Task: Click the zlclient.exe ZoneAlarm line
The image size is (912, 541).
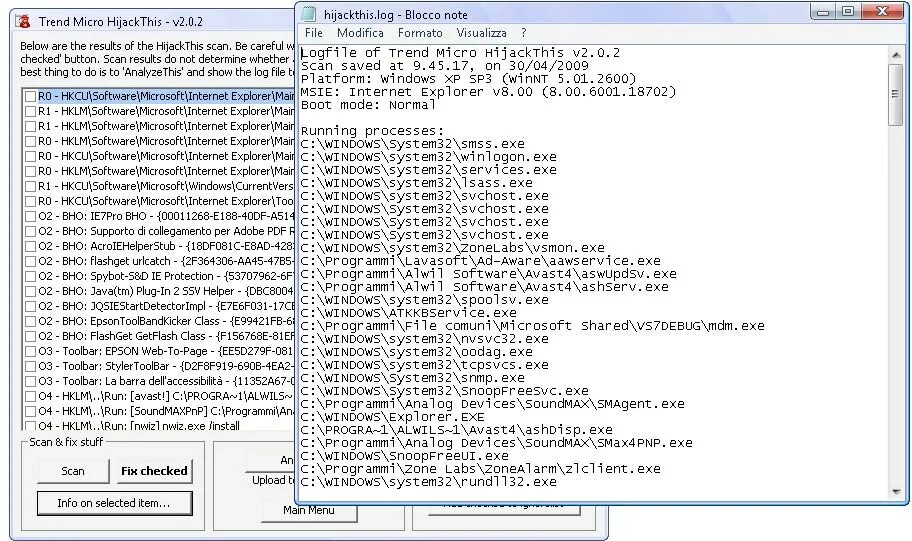Action: (x=480, y=469)
